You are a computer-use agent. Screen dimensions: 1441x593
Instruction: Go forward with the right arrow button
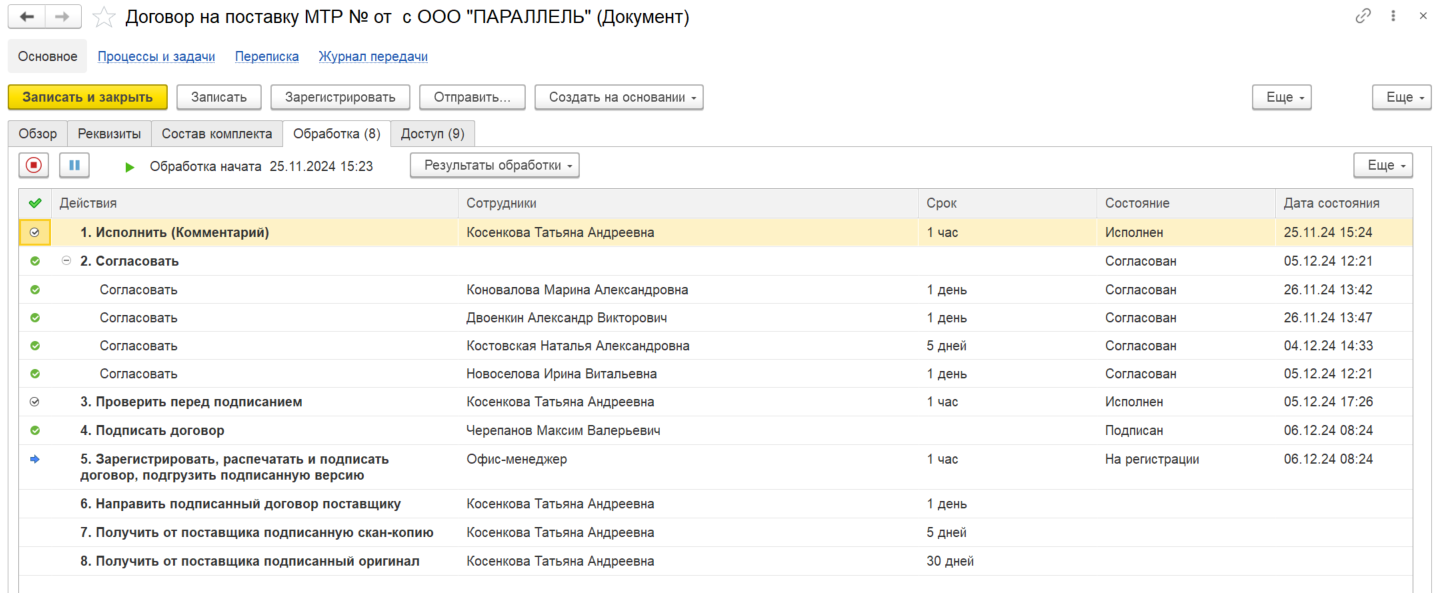point(63,17)
